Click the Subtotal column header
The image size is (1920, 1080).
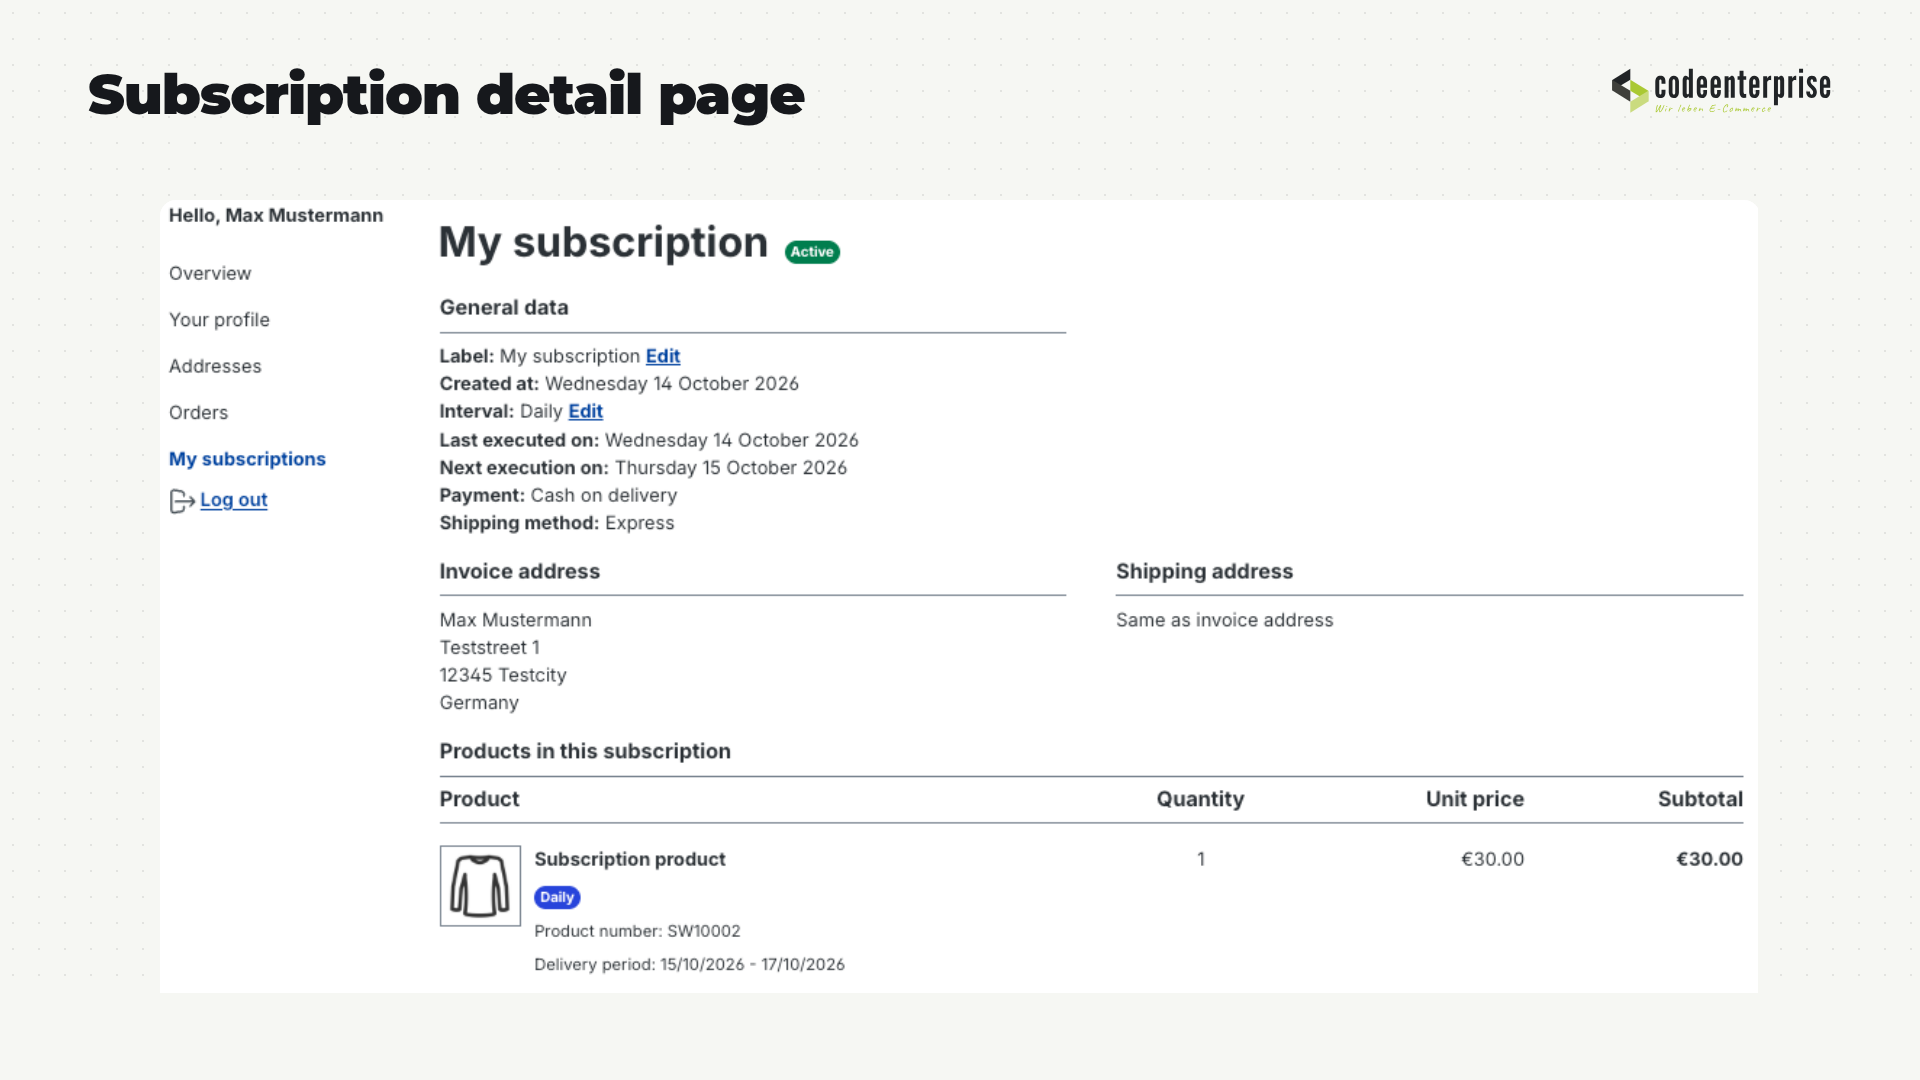pos(1700,799)
